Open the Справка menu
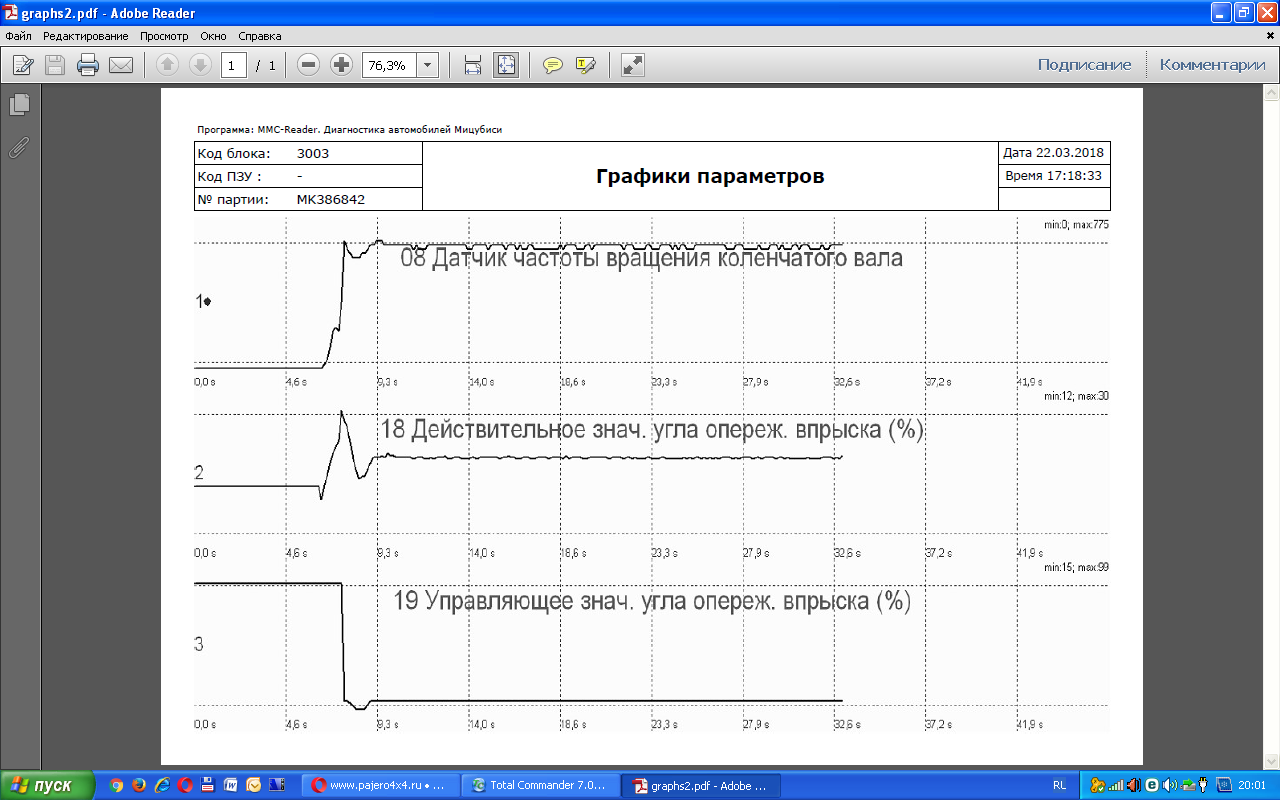This screenshot has height=800, width=1280. pyautogui.click(x=260, y=36)
